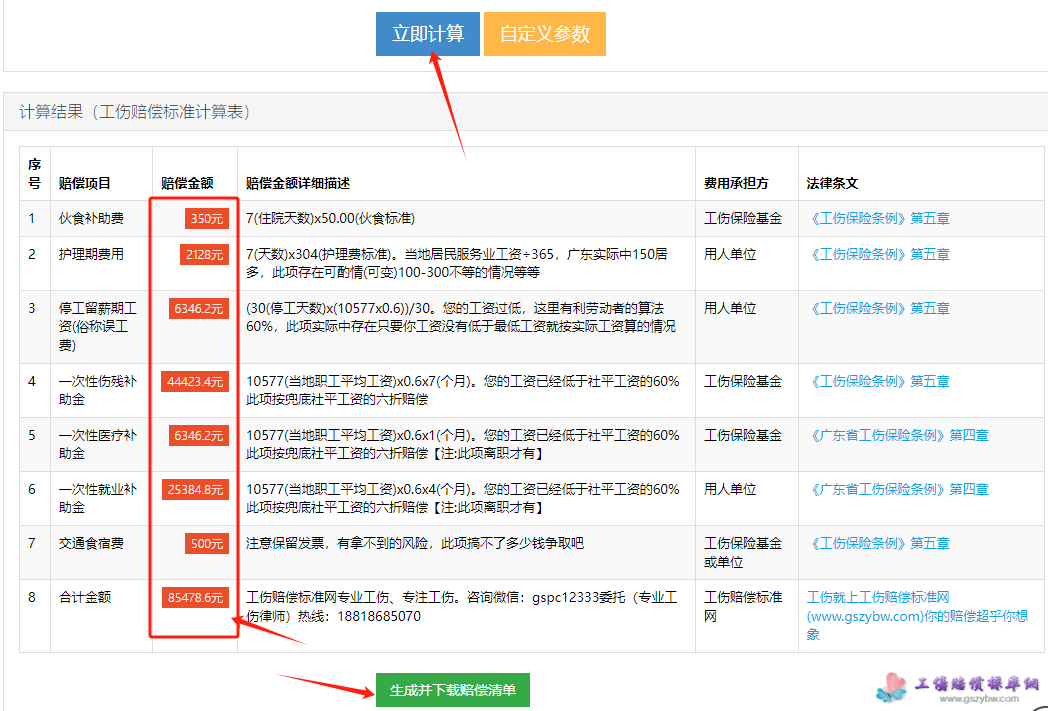The image size is (1048, 711).
Task: Open 工伤保险条例 link in 停工留薪期工资 row
Action: pyautogui.click(x=878, y=308)
